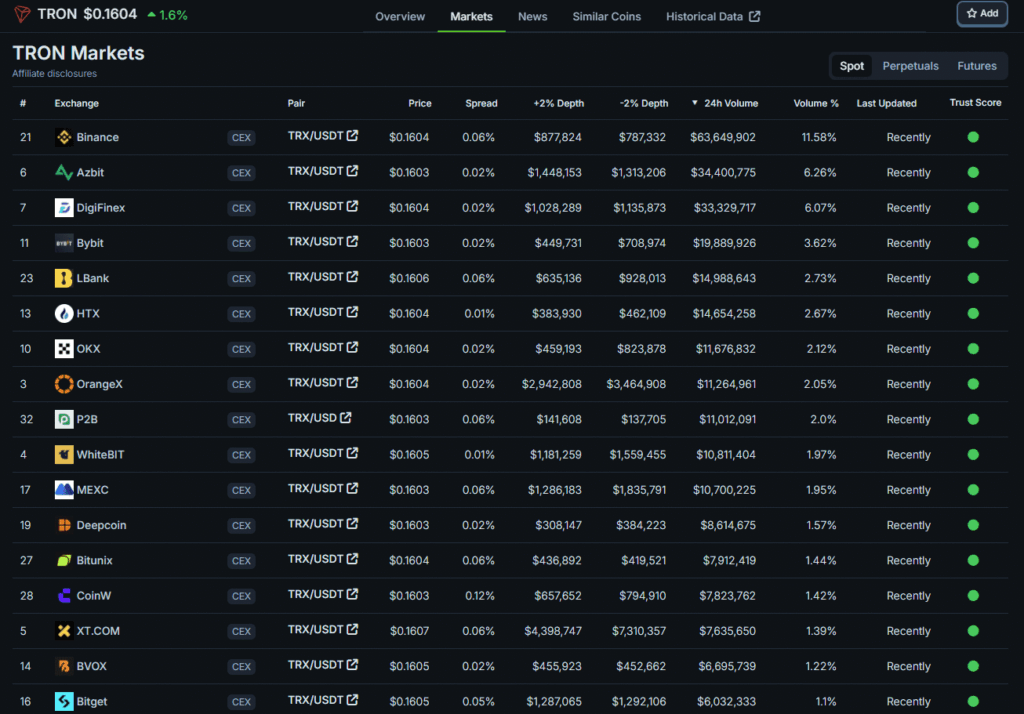Click the HTX exchange logo icon
The width and height of the screenshot is (1024, 714).
(64, 314)
